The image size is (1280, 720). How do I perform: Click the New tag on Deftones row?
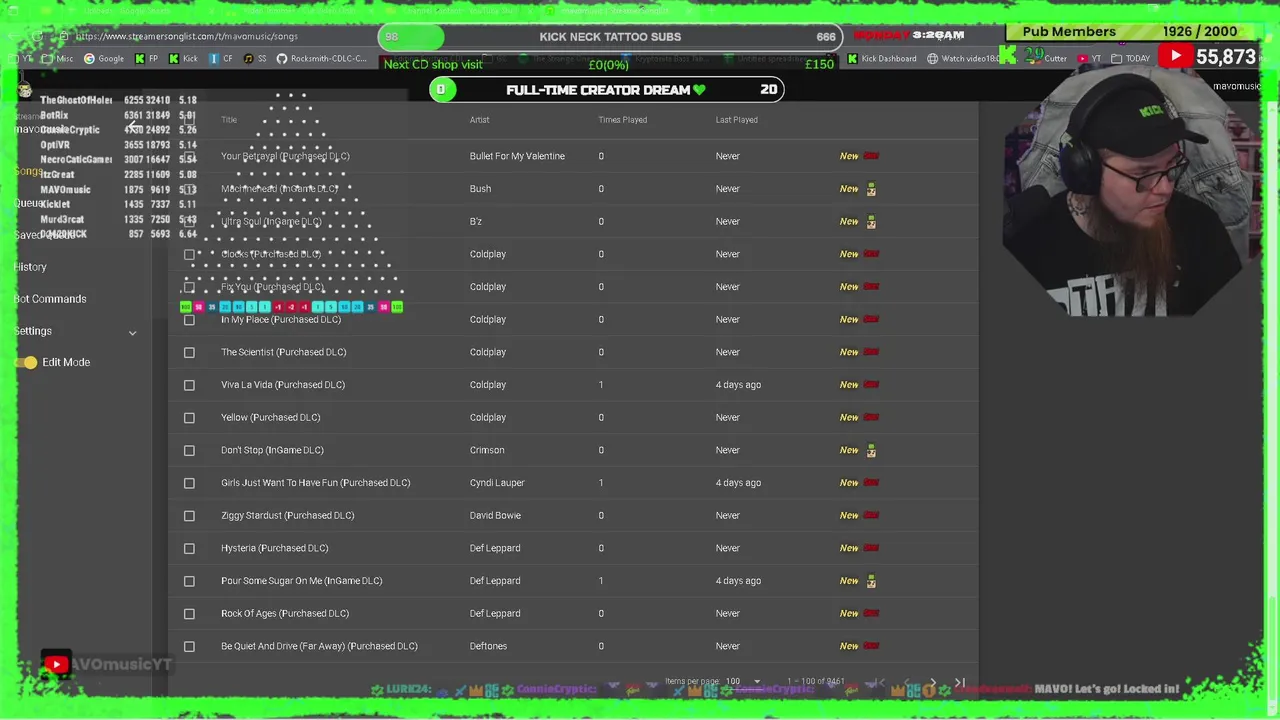coord(849,646)
